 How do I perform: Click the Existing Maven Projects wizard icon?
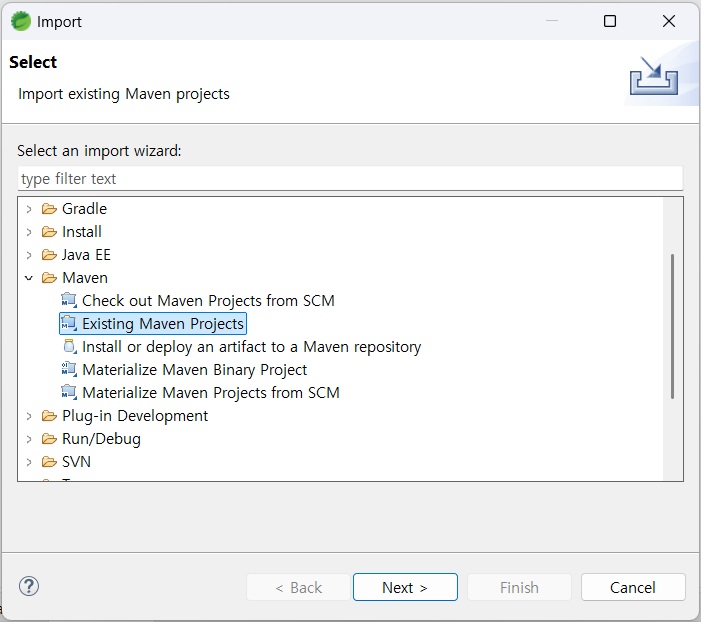69,323
